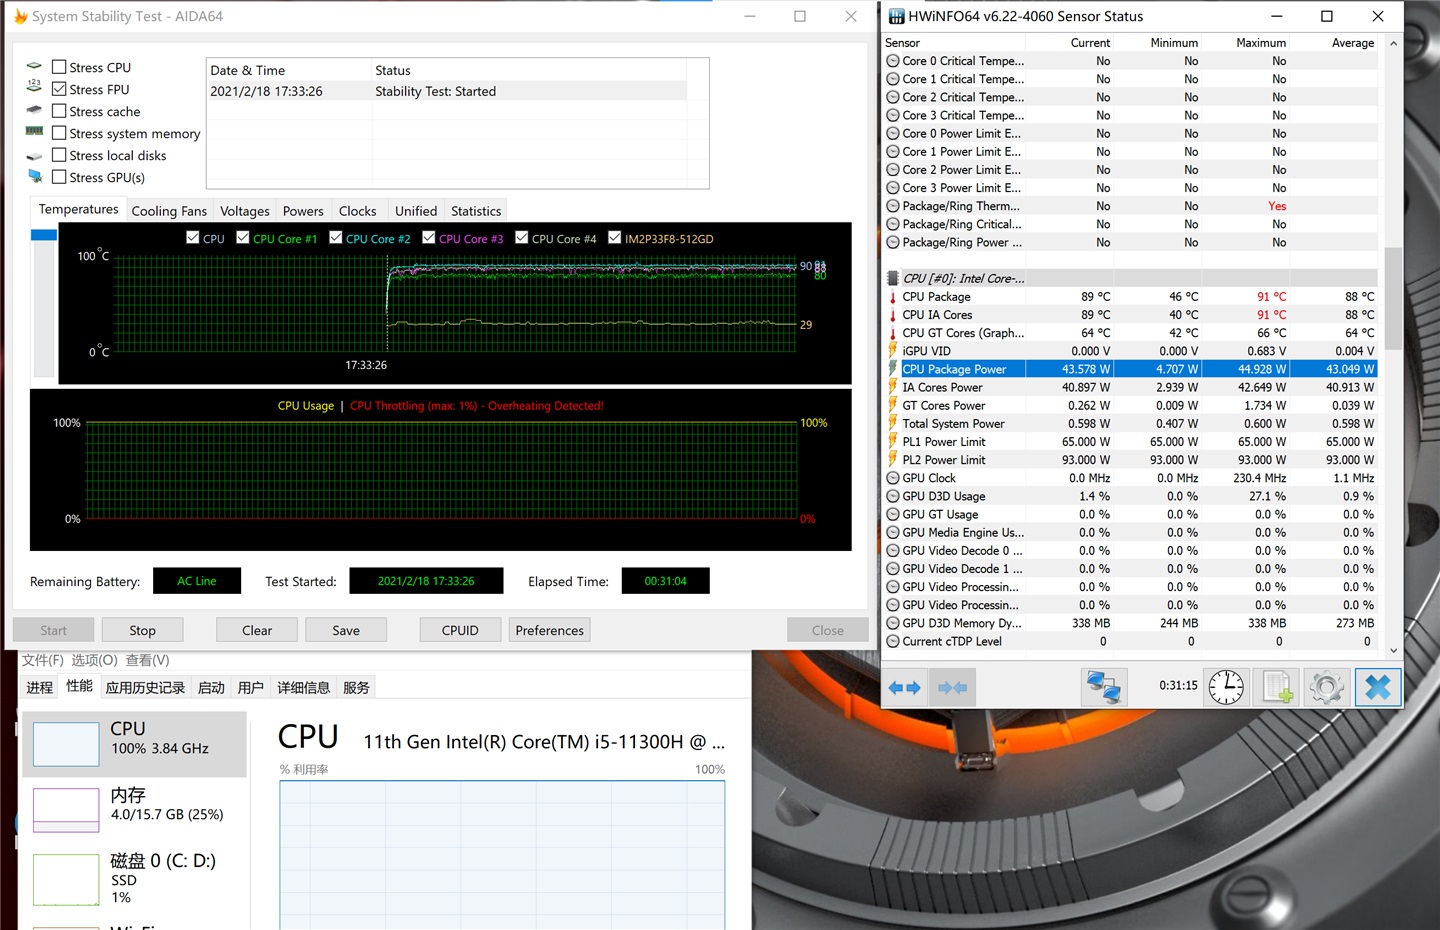Switch to Statistics tab
Screen dimensions: 1440x930
click(476, 211)
